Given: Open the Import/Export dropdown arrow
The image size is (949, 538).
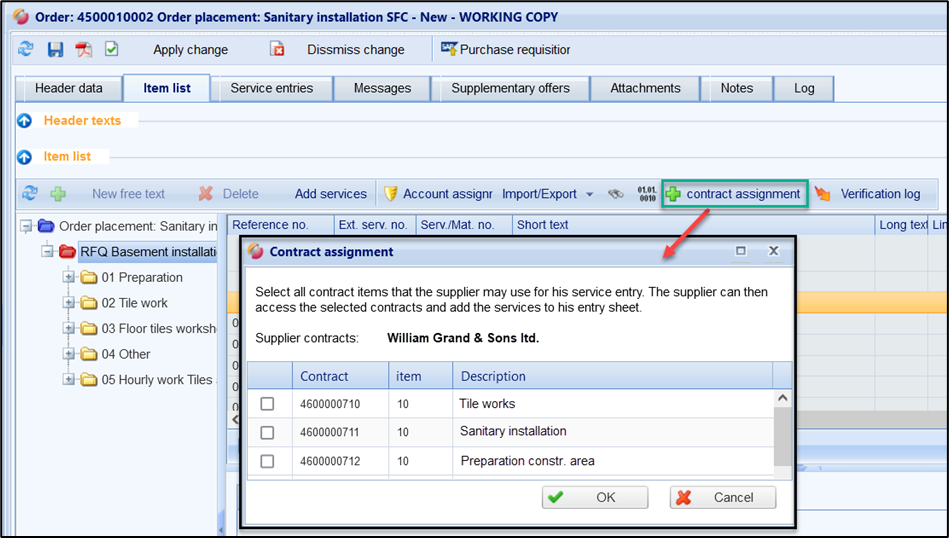Looking at the screenshot, I should click(x=589, y=195).
